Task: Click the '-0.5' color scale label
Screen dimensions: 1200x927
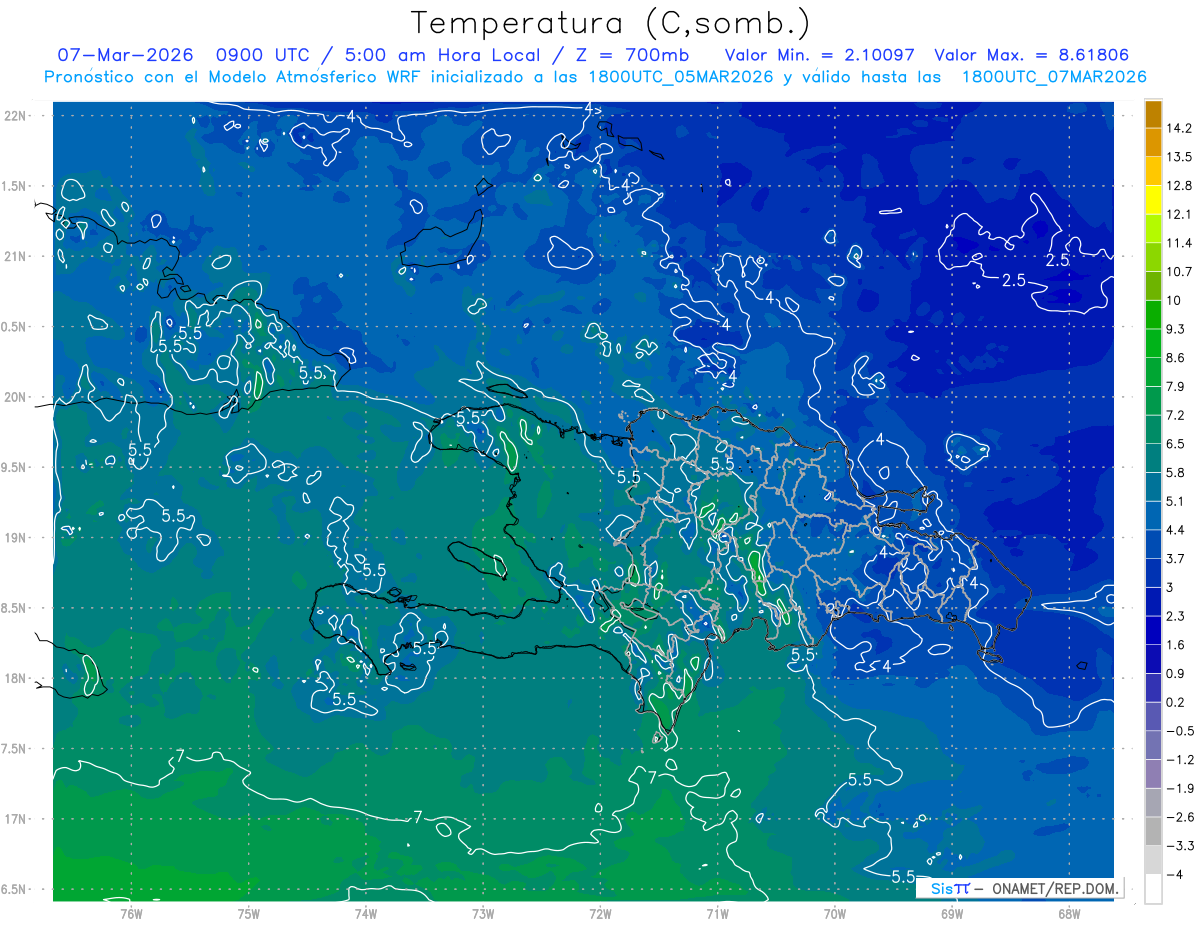Action: [1179, 731]
